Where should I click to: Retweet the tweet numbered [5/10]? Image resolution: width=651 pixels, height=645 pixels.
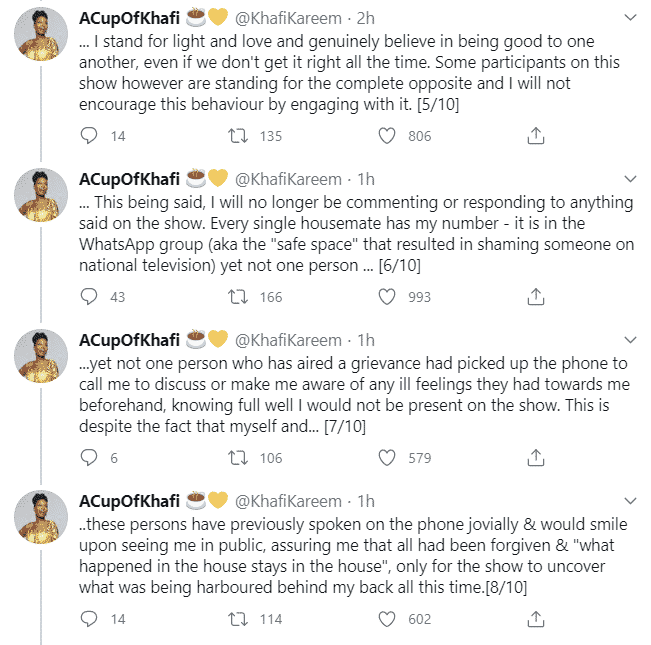coord(239,135)
